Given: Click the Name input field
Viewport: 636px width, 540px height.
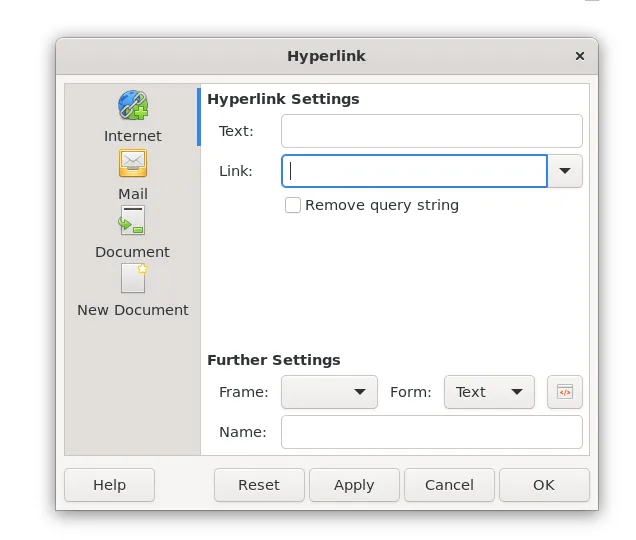Looking at the screenshot, I should (x=431, y=432).
